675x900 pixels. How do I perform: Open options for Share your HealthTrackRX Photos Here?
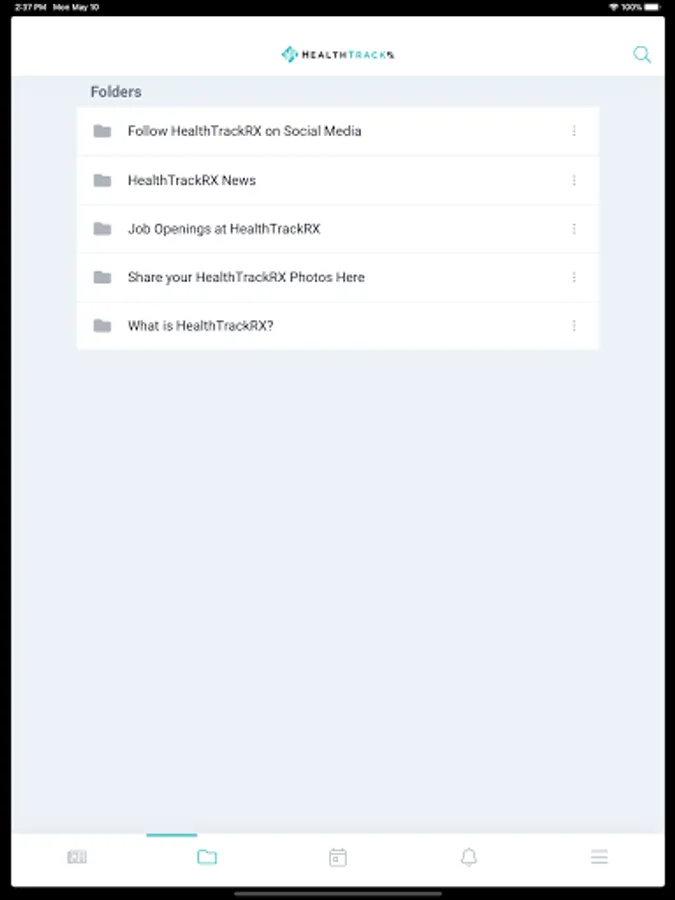tap(574, 277)
